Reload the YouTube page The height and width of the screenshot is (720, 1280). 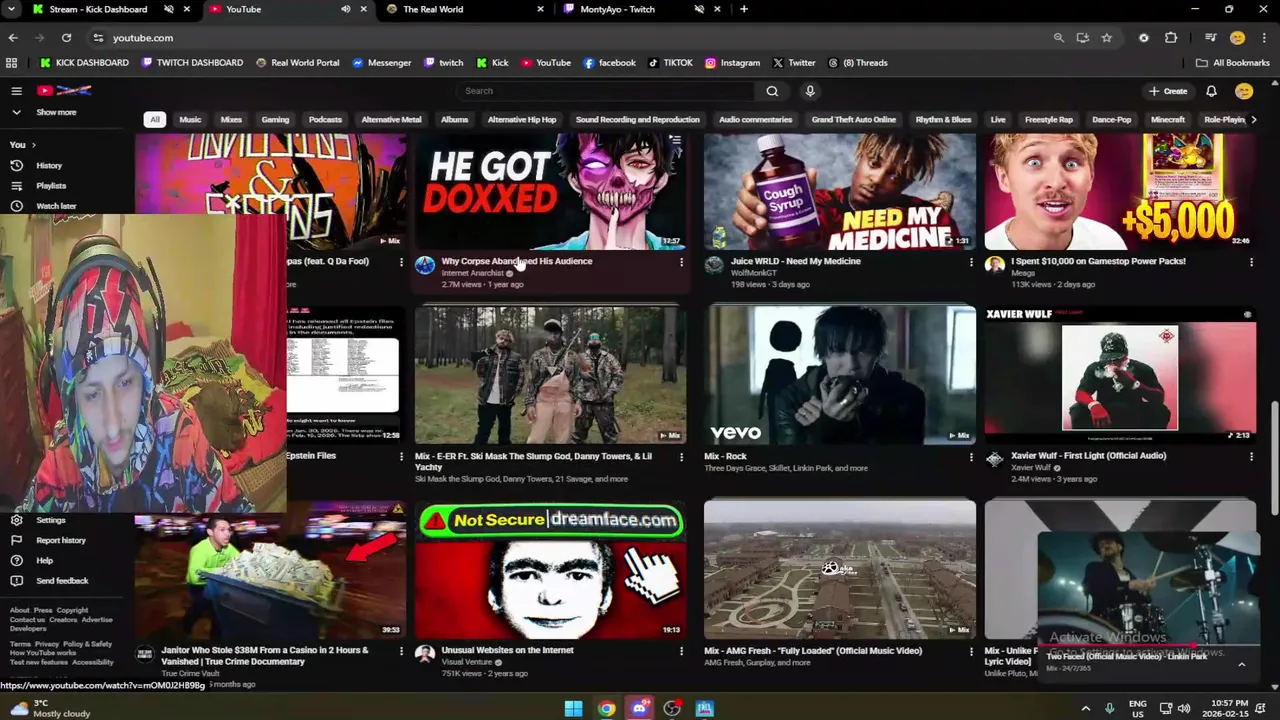[x=66, y=38]
